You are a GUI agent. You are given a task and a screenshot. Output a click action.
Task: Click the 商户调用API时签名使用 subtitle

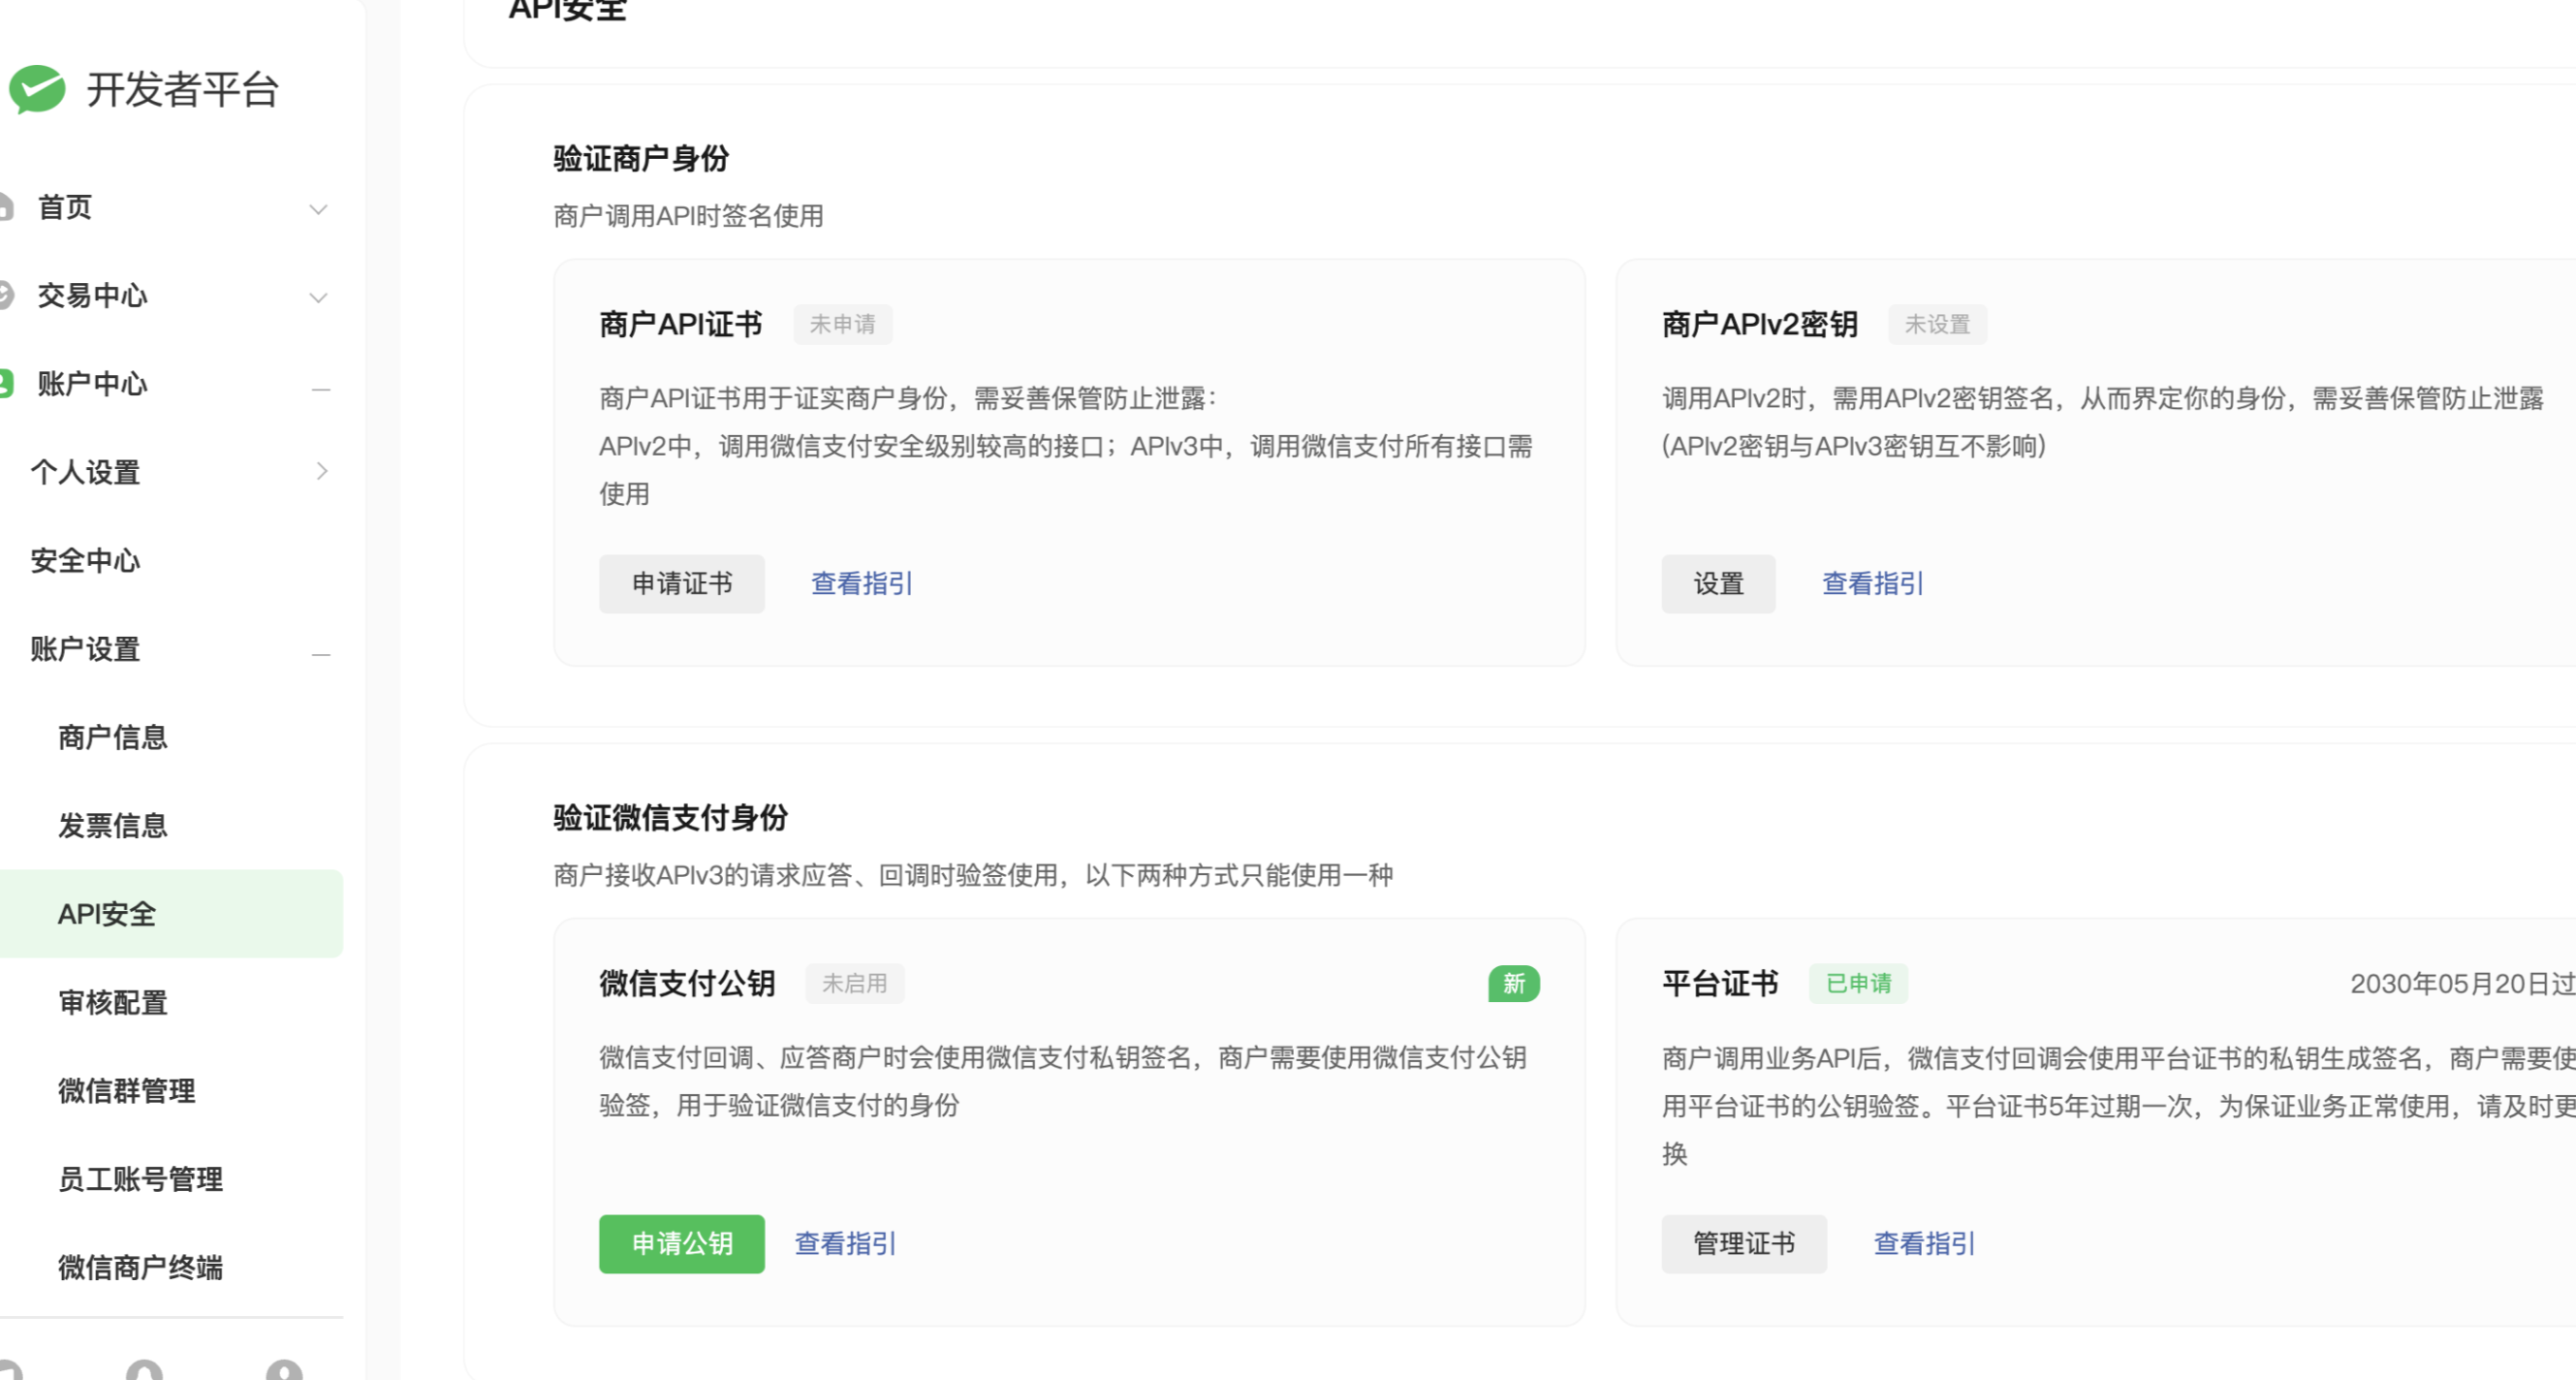[688, 216]
